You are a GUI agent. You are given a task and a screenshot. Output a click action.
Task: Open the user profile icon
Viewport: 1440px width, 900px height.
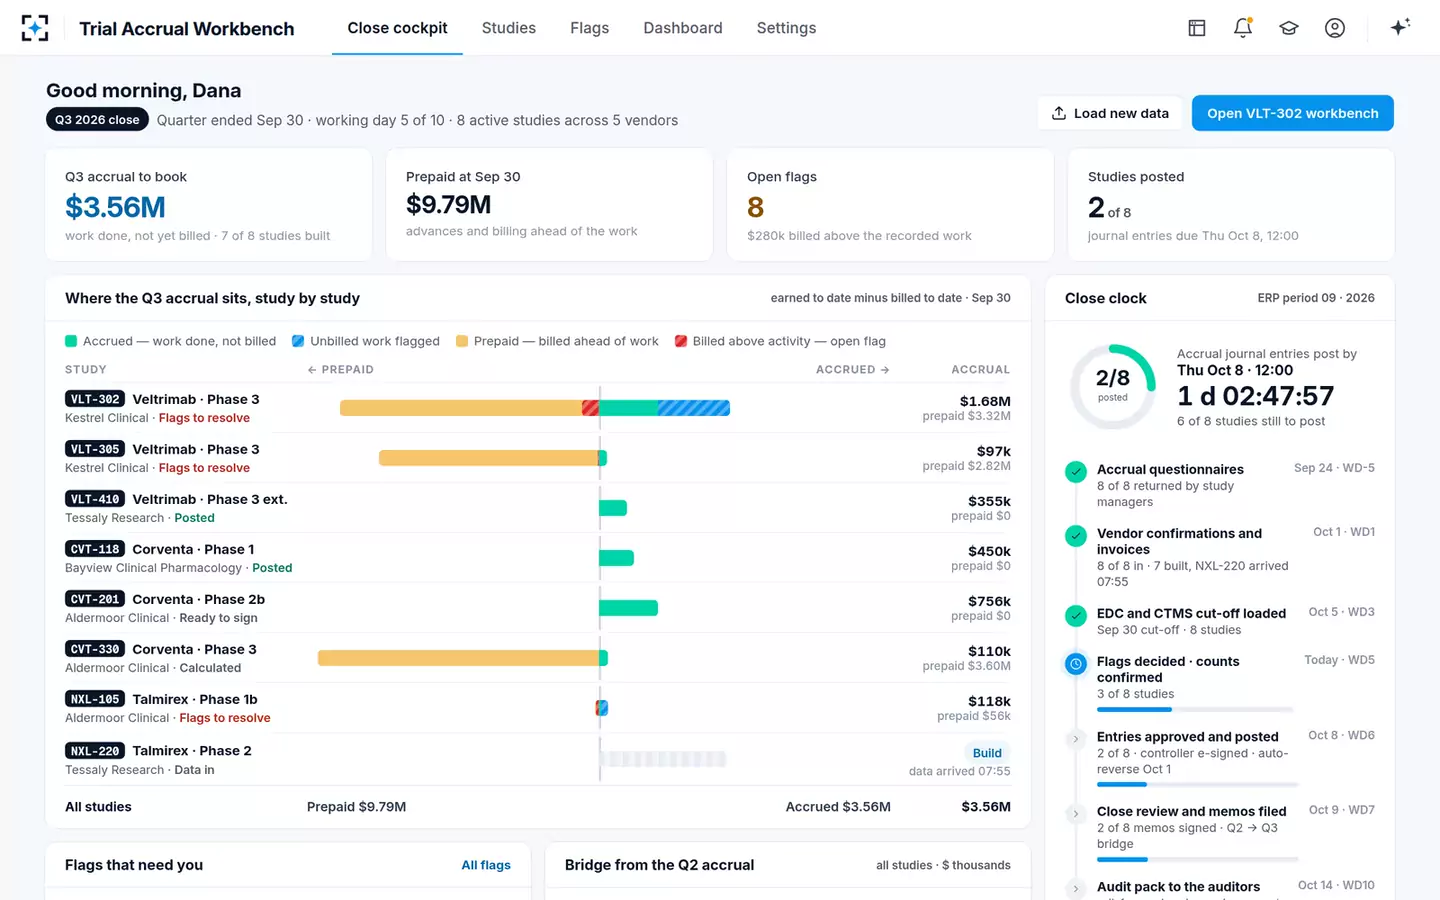point(1335,28)
